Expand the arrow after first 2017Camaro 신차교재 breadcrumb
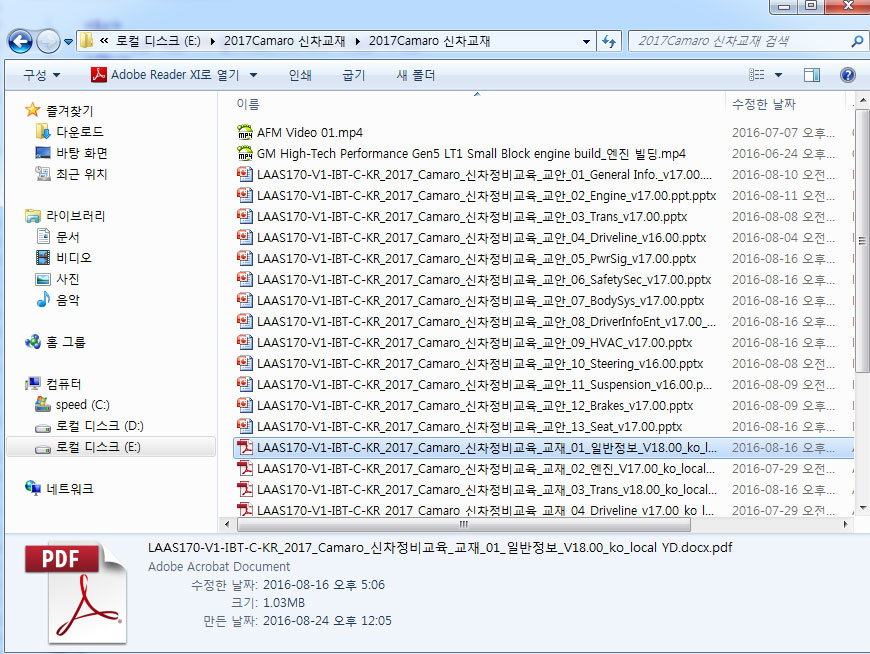Image resolution: width=870 pixels, height=654 pixels. tap(357, 42)
